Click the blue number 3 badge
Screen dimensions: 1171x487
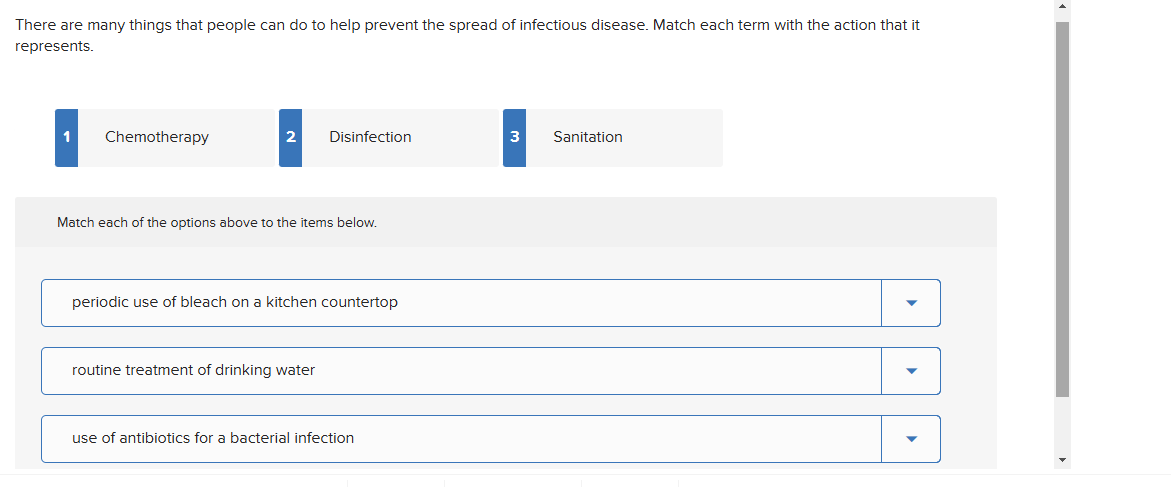[514, 137]
